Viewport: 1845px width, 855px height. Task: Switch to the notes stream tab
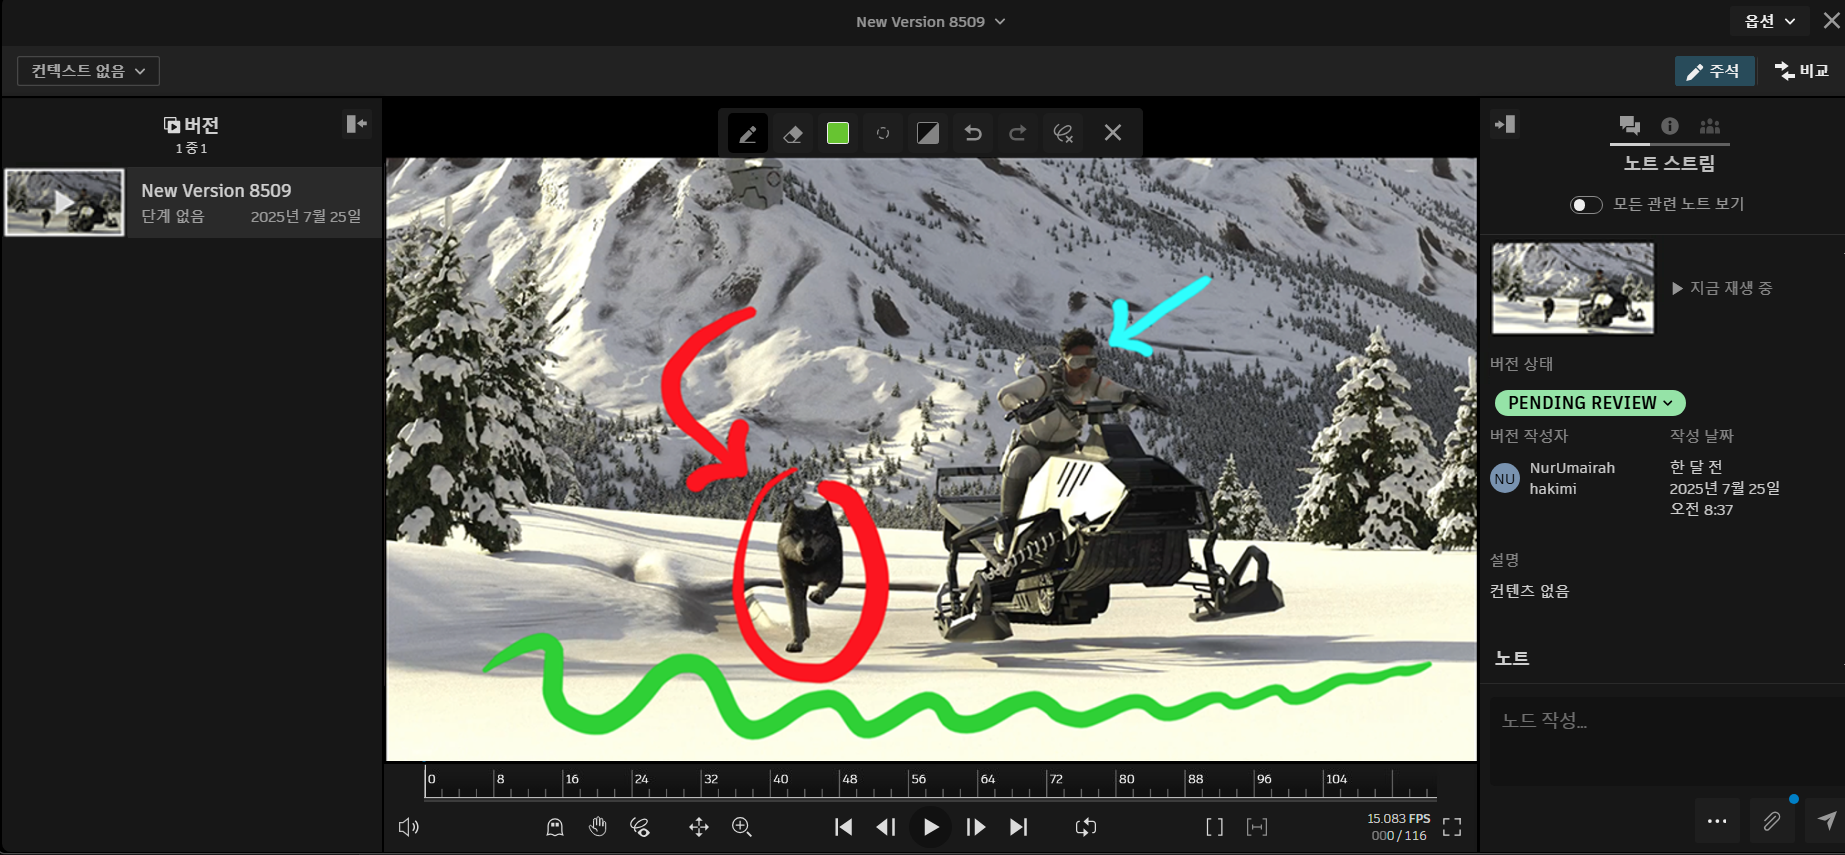pyautogui.click(x=1630, y=126)
